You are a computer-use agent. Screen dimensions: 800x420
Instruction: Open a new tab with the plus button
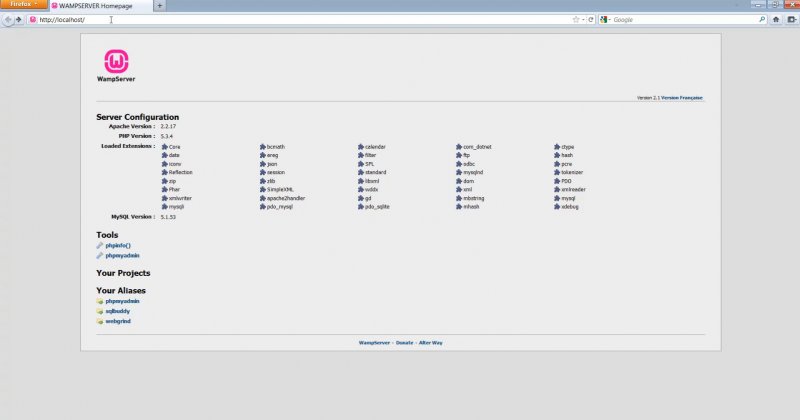click(x=160, y=6)
